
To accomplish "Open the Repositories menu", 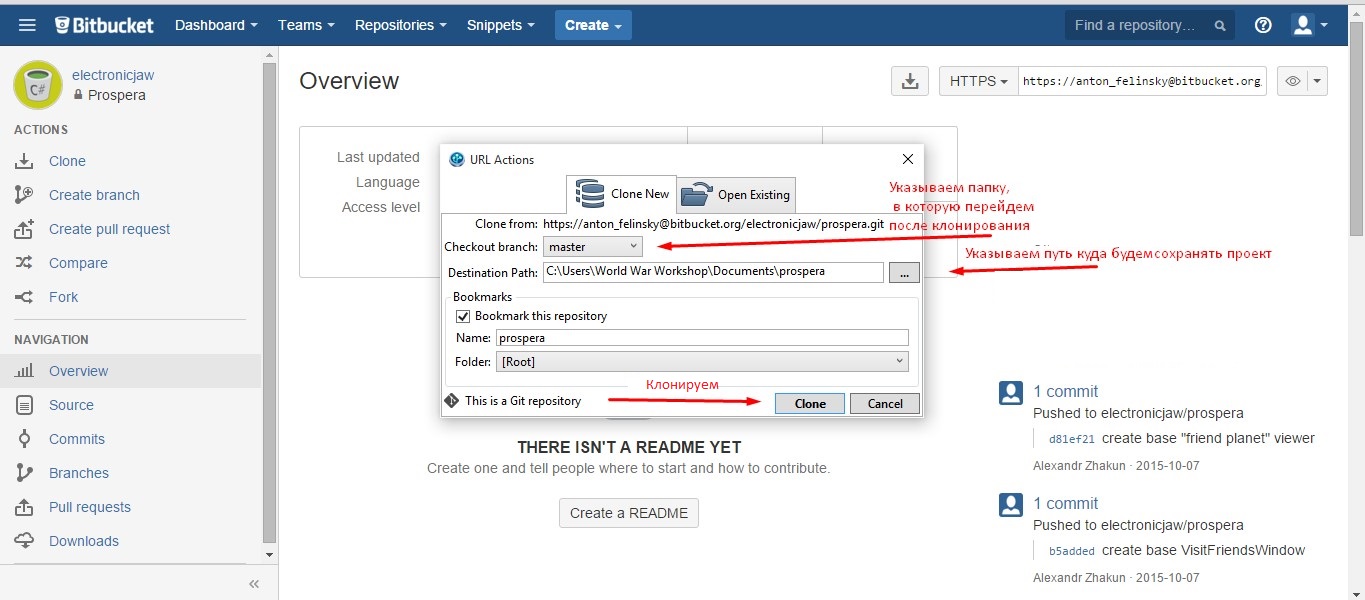I will (400, 25).
